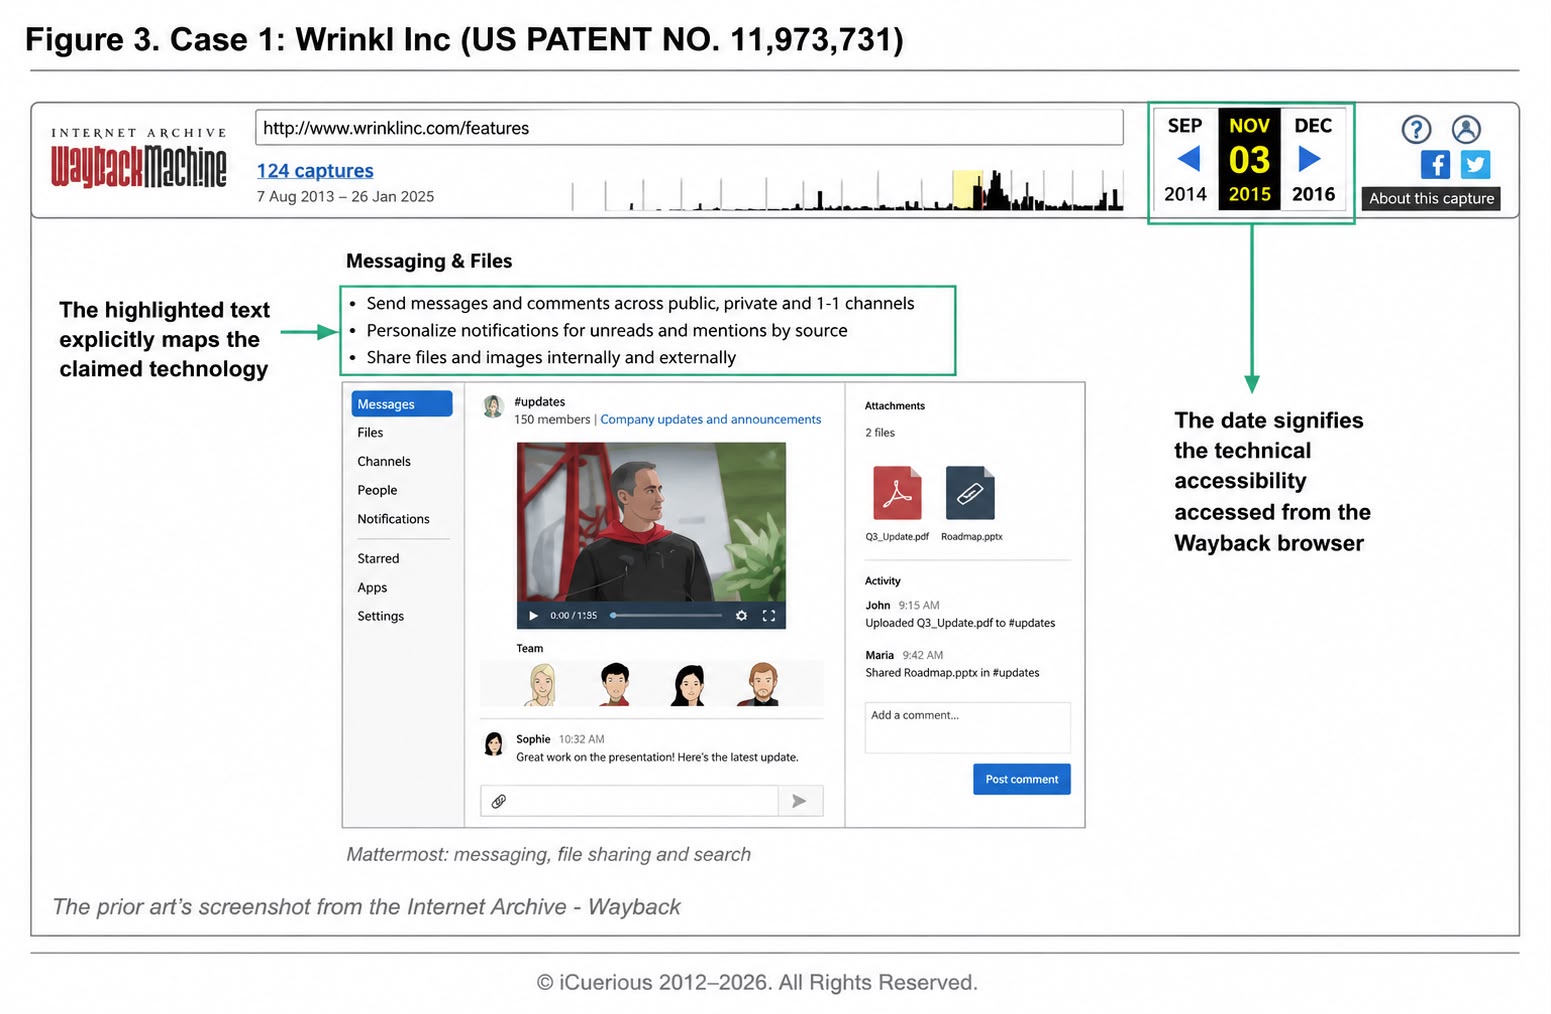Image resolution: width=1551 pixels, height=1014 pixels.
Task: Open video settings gear icon
Action: point(741,616)
